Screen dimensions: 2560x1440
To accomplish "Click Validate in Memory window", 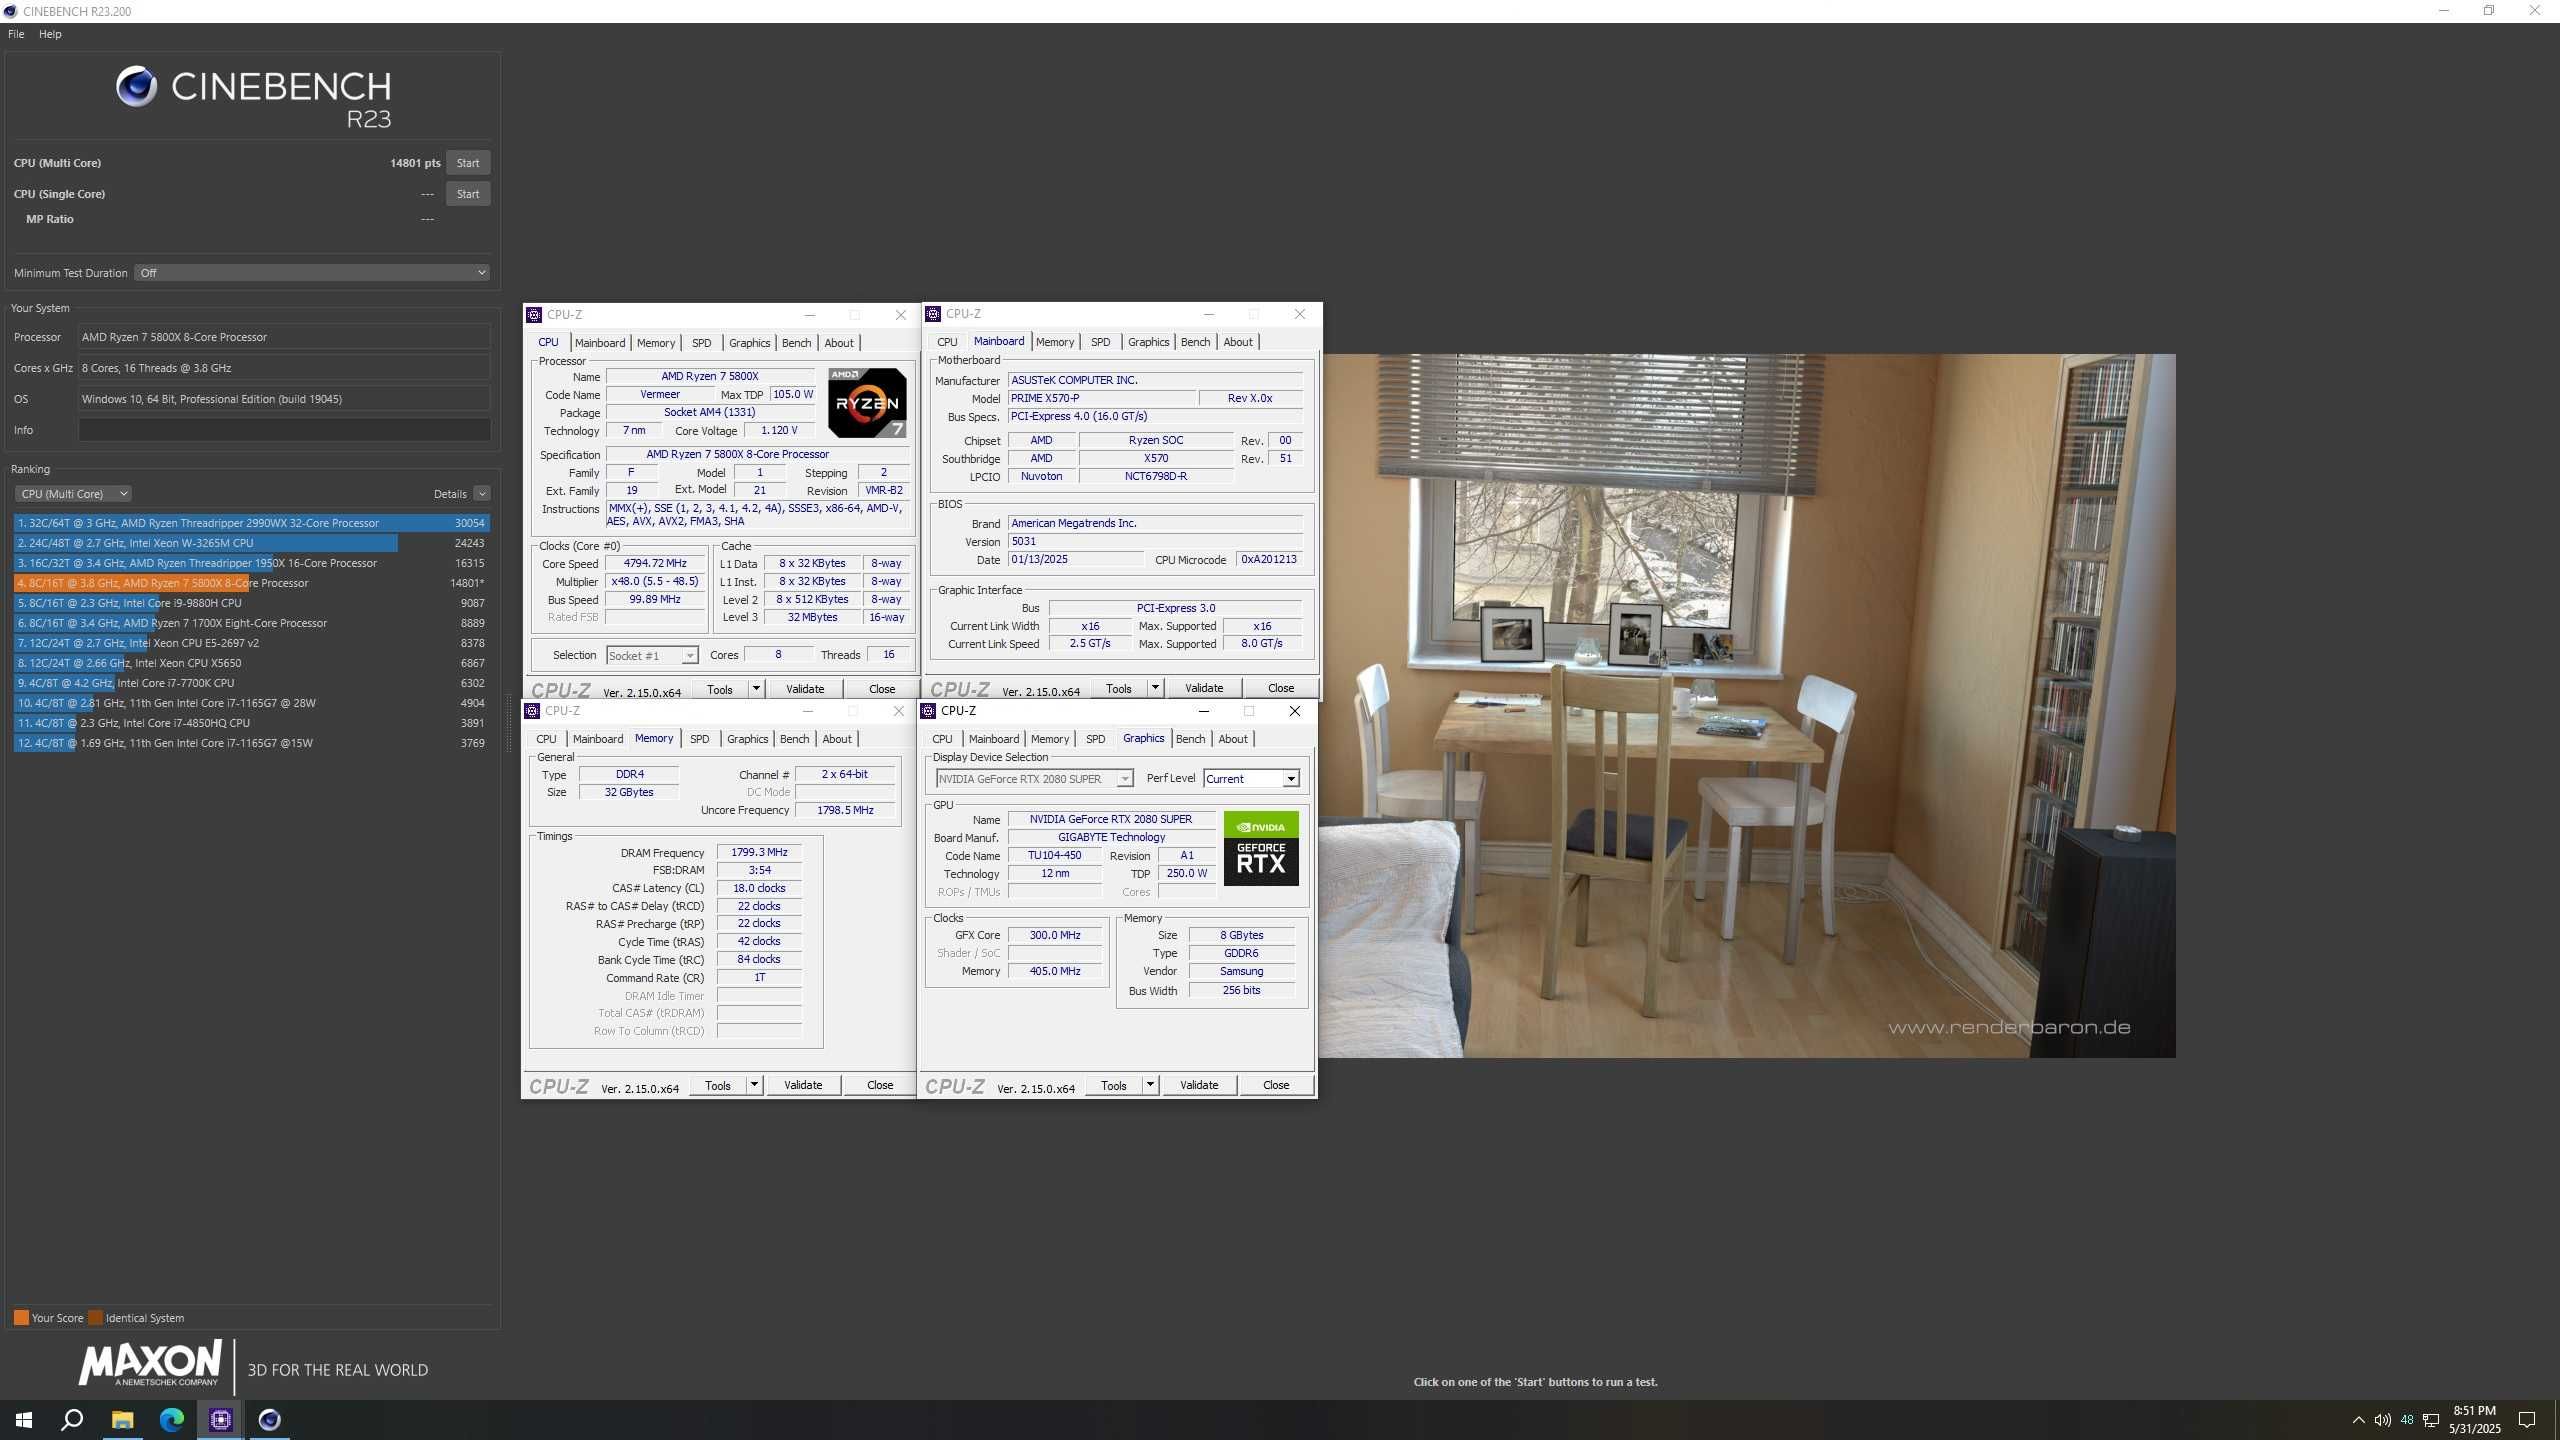I will coord(803,1085).
